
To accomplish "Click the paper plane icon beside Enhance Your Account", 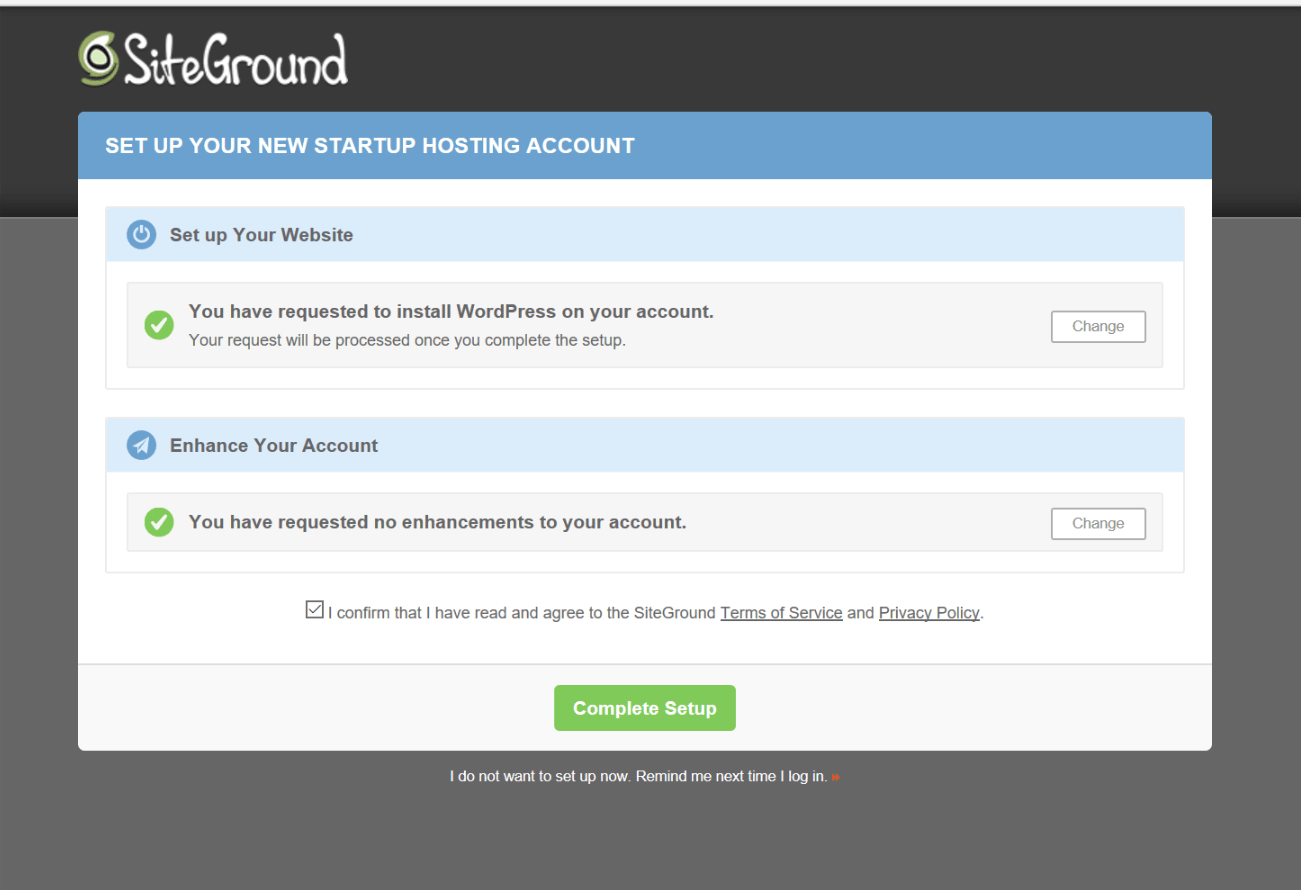I will tap(141, 445).
